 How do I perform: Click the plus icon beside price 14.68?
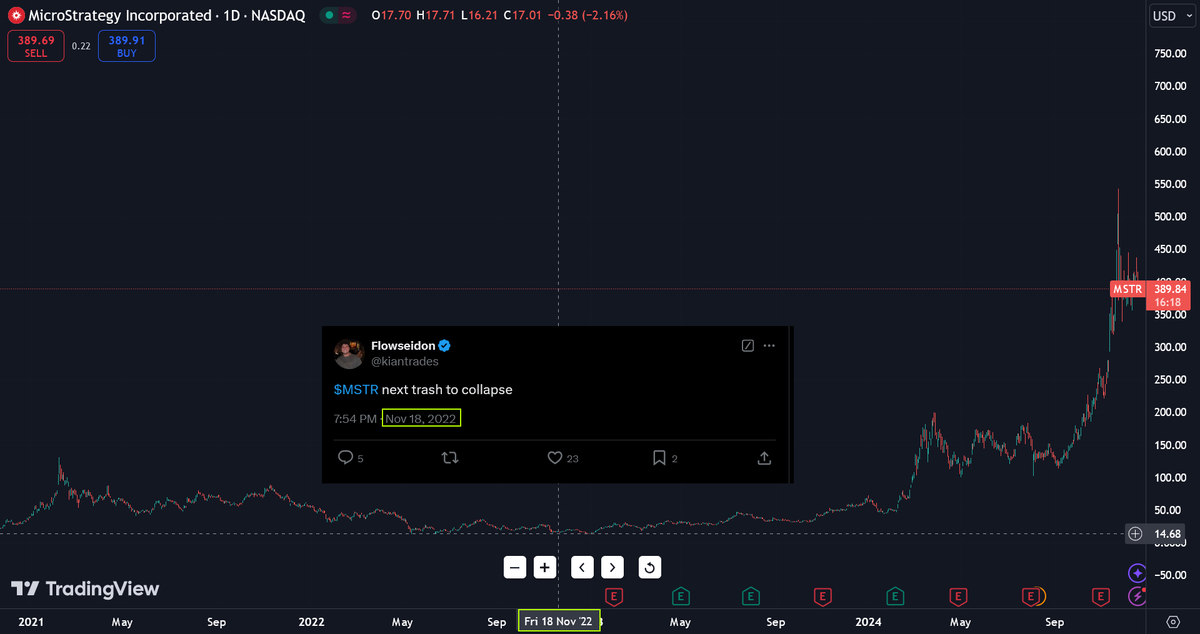tap(1135, 534)
